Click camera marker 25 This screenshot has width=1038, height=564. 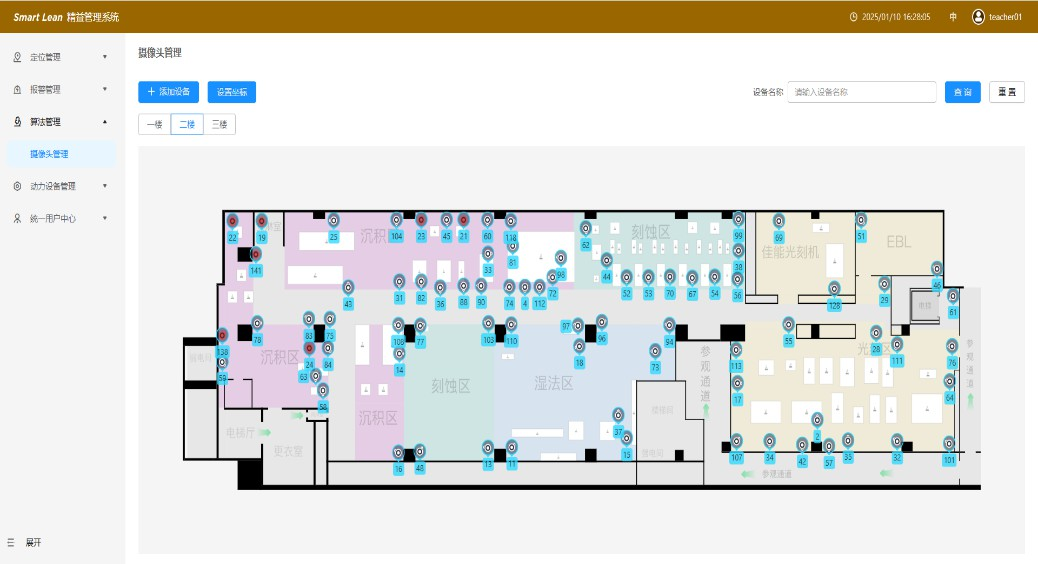334,221
